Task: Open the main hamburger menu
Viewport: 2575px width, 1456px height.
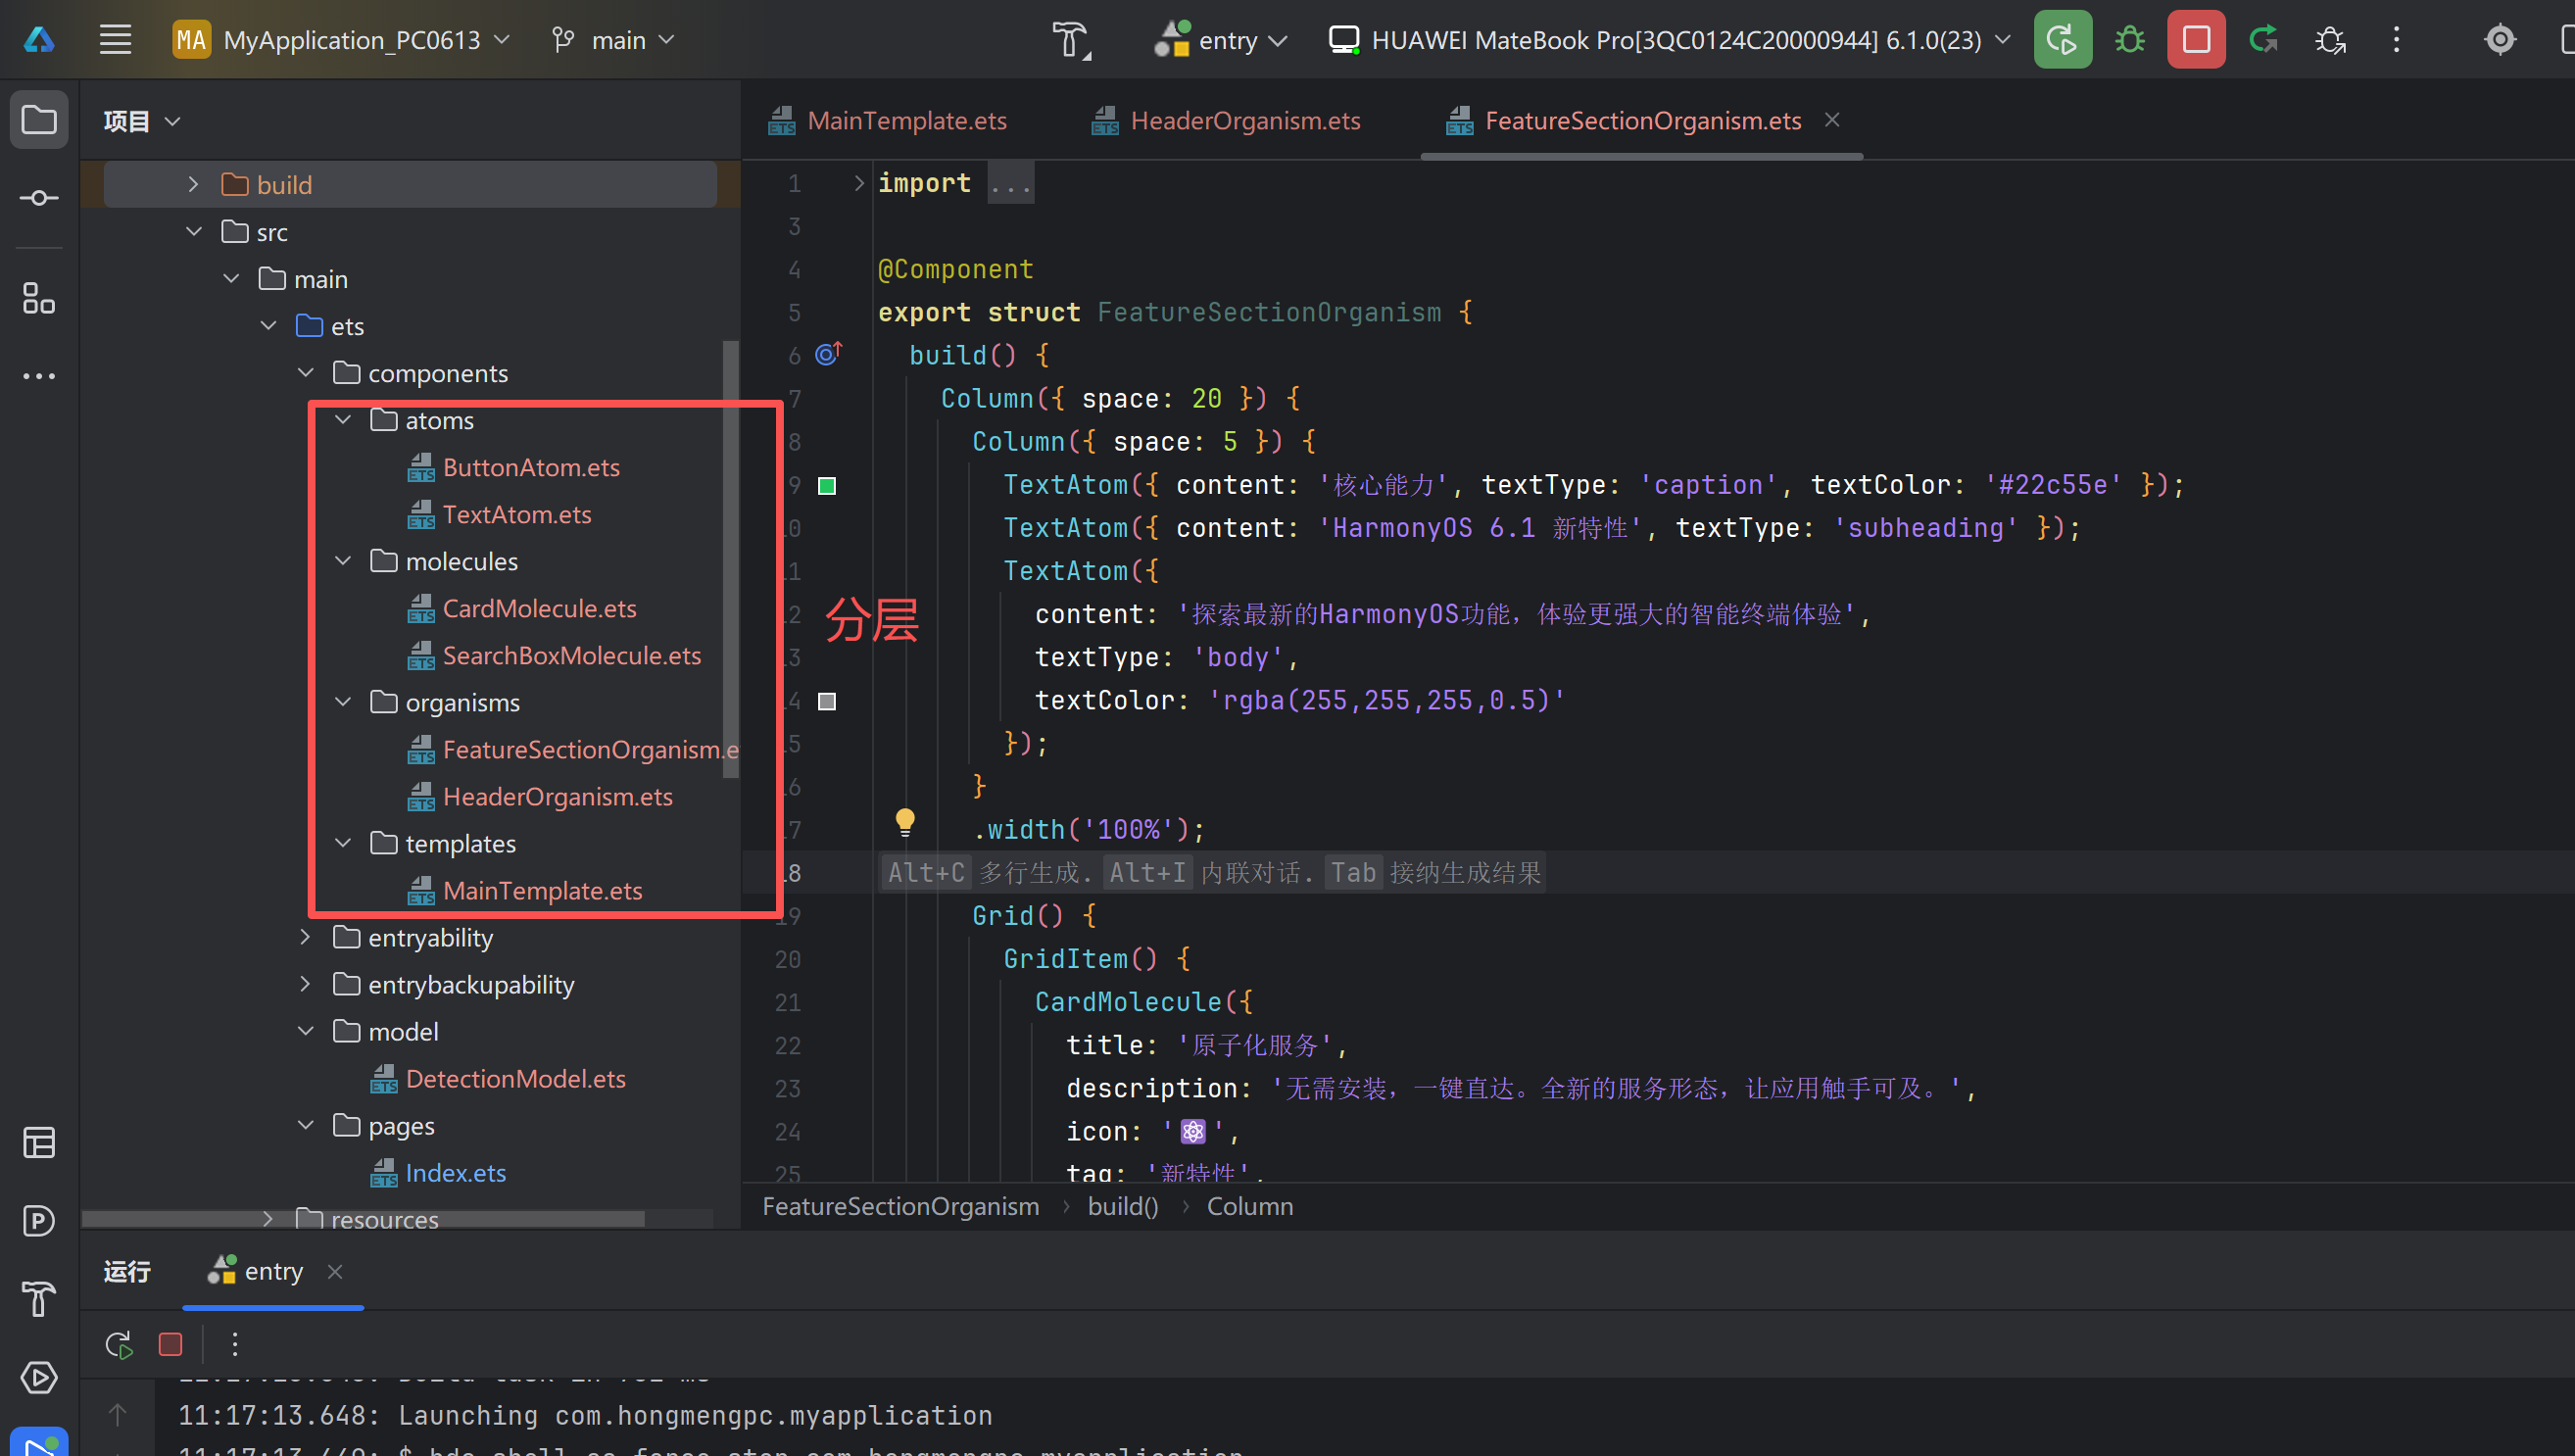Action: [x=115, y=40]
